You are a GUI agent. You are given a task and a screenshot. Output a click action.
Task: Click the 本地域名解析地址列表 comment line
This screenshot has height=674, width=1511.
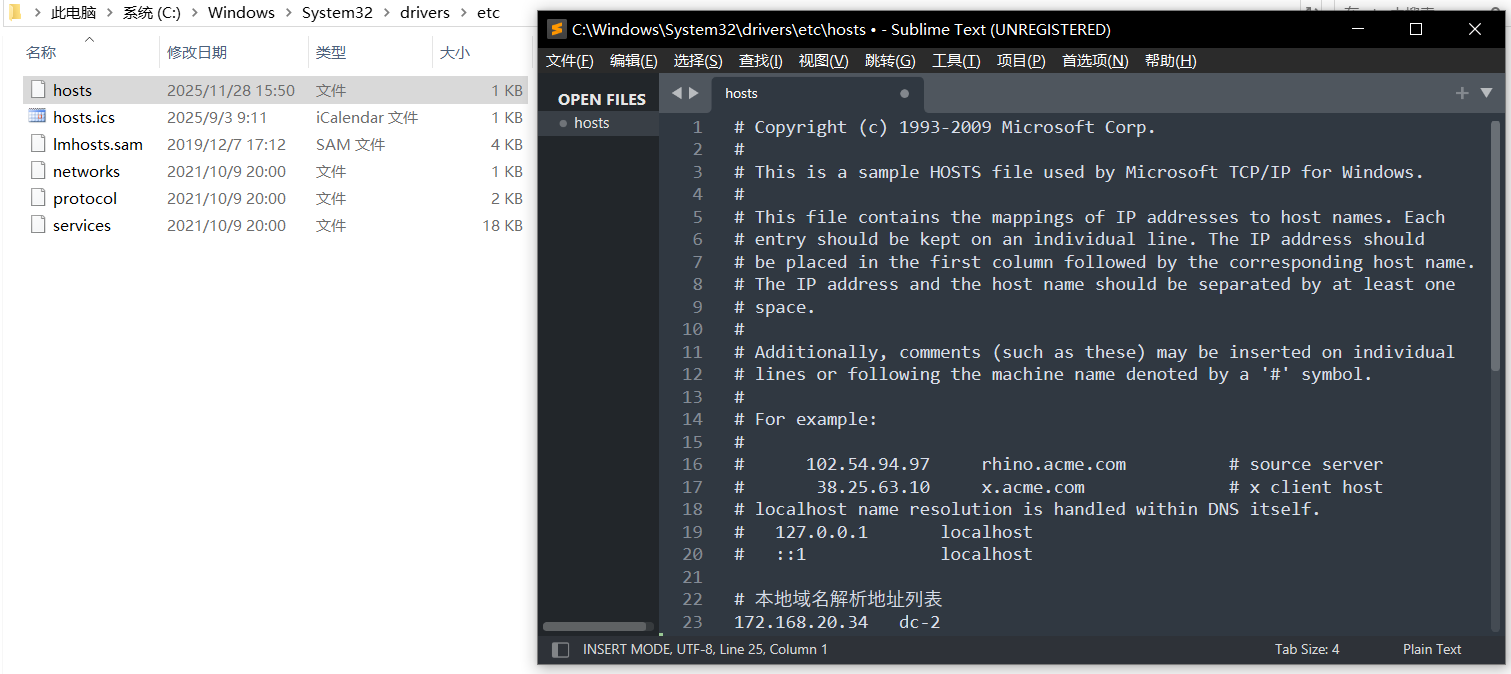tap(838, 599)
